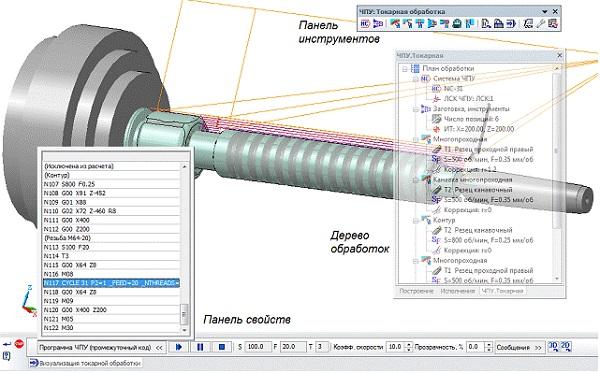Switch to the Исполнения tab
Image resolution: width=600 pixels, height=373 pixels.
click(457, 291)
